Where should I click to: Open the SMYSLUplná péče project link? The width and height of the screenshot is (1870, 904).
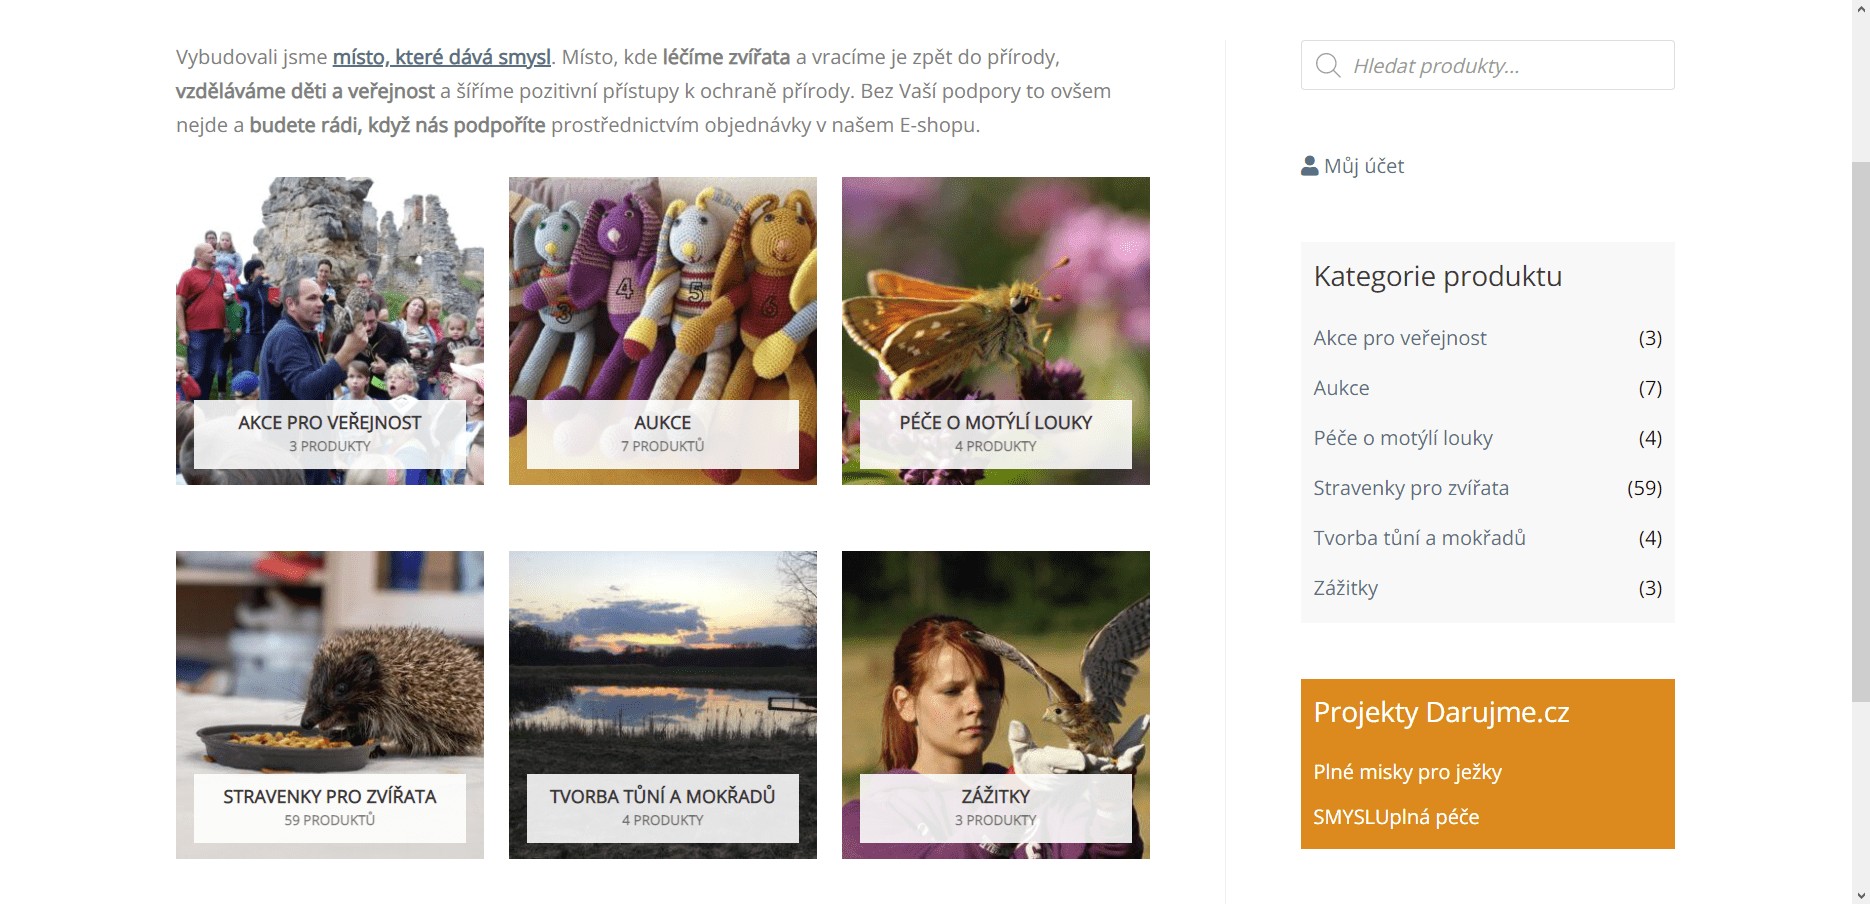[x=1396, y=817]
